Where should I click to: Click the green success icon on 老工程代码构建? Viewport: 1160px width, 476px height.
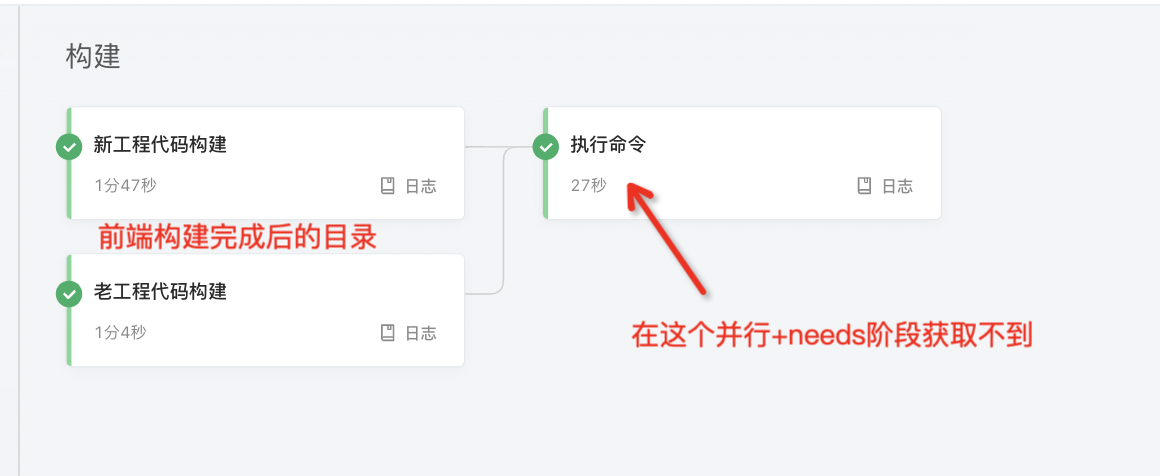point(68,294)
